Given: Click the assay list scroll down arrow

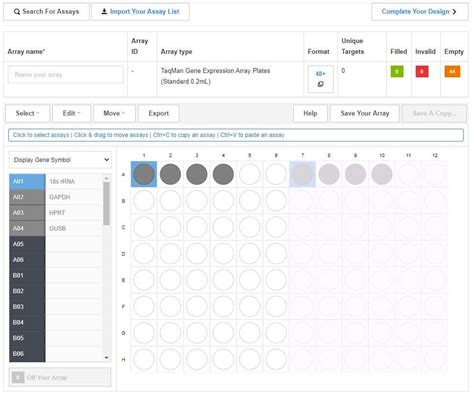Looking at the screenshot, I should point(107,358).
